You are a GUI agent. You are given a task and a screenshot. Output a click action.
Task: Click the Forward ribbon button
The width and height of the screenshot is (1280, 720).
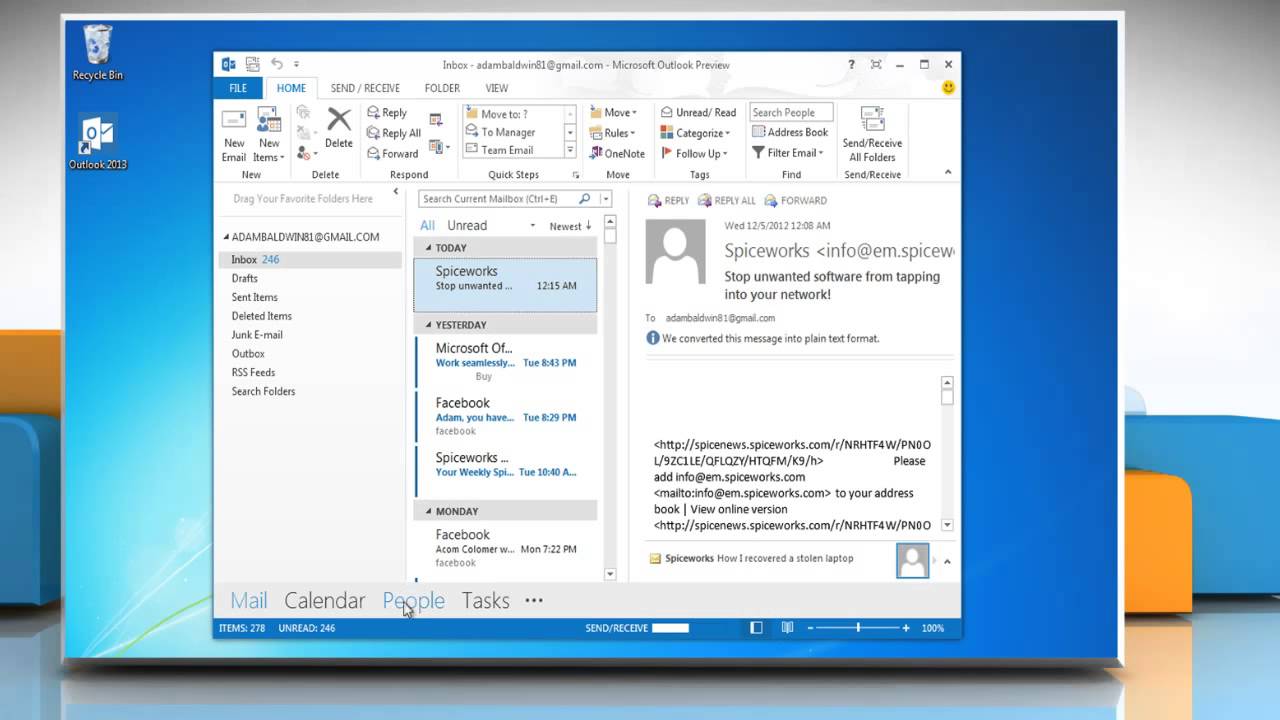pyautogui.click(x=392, y=154)
